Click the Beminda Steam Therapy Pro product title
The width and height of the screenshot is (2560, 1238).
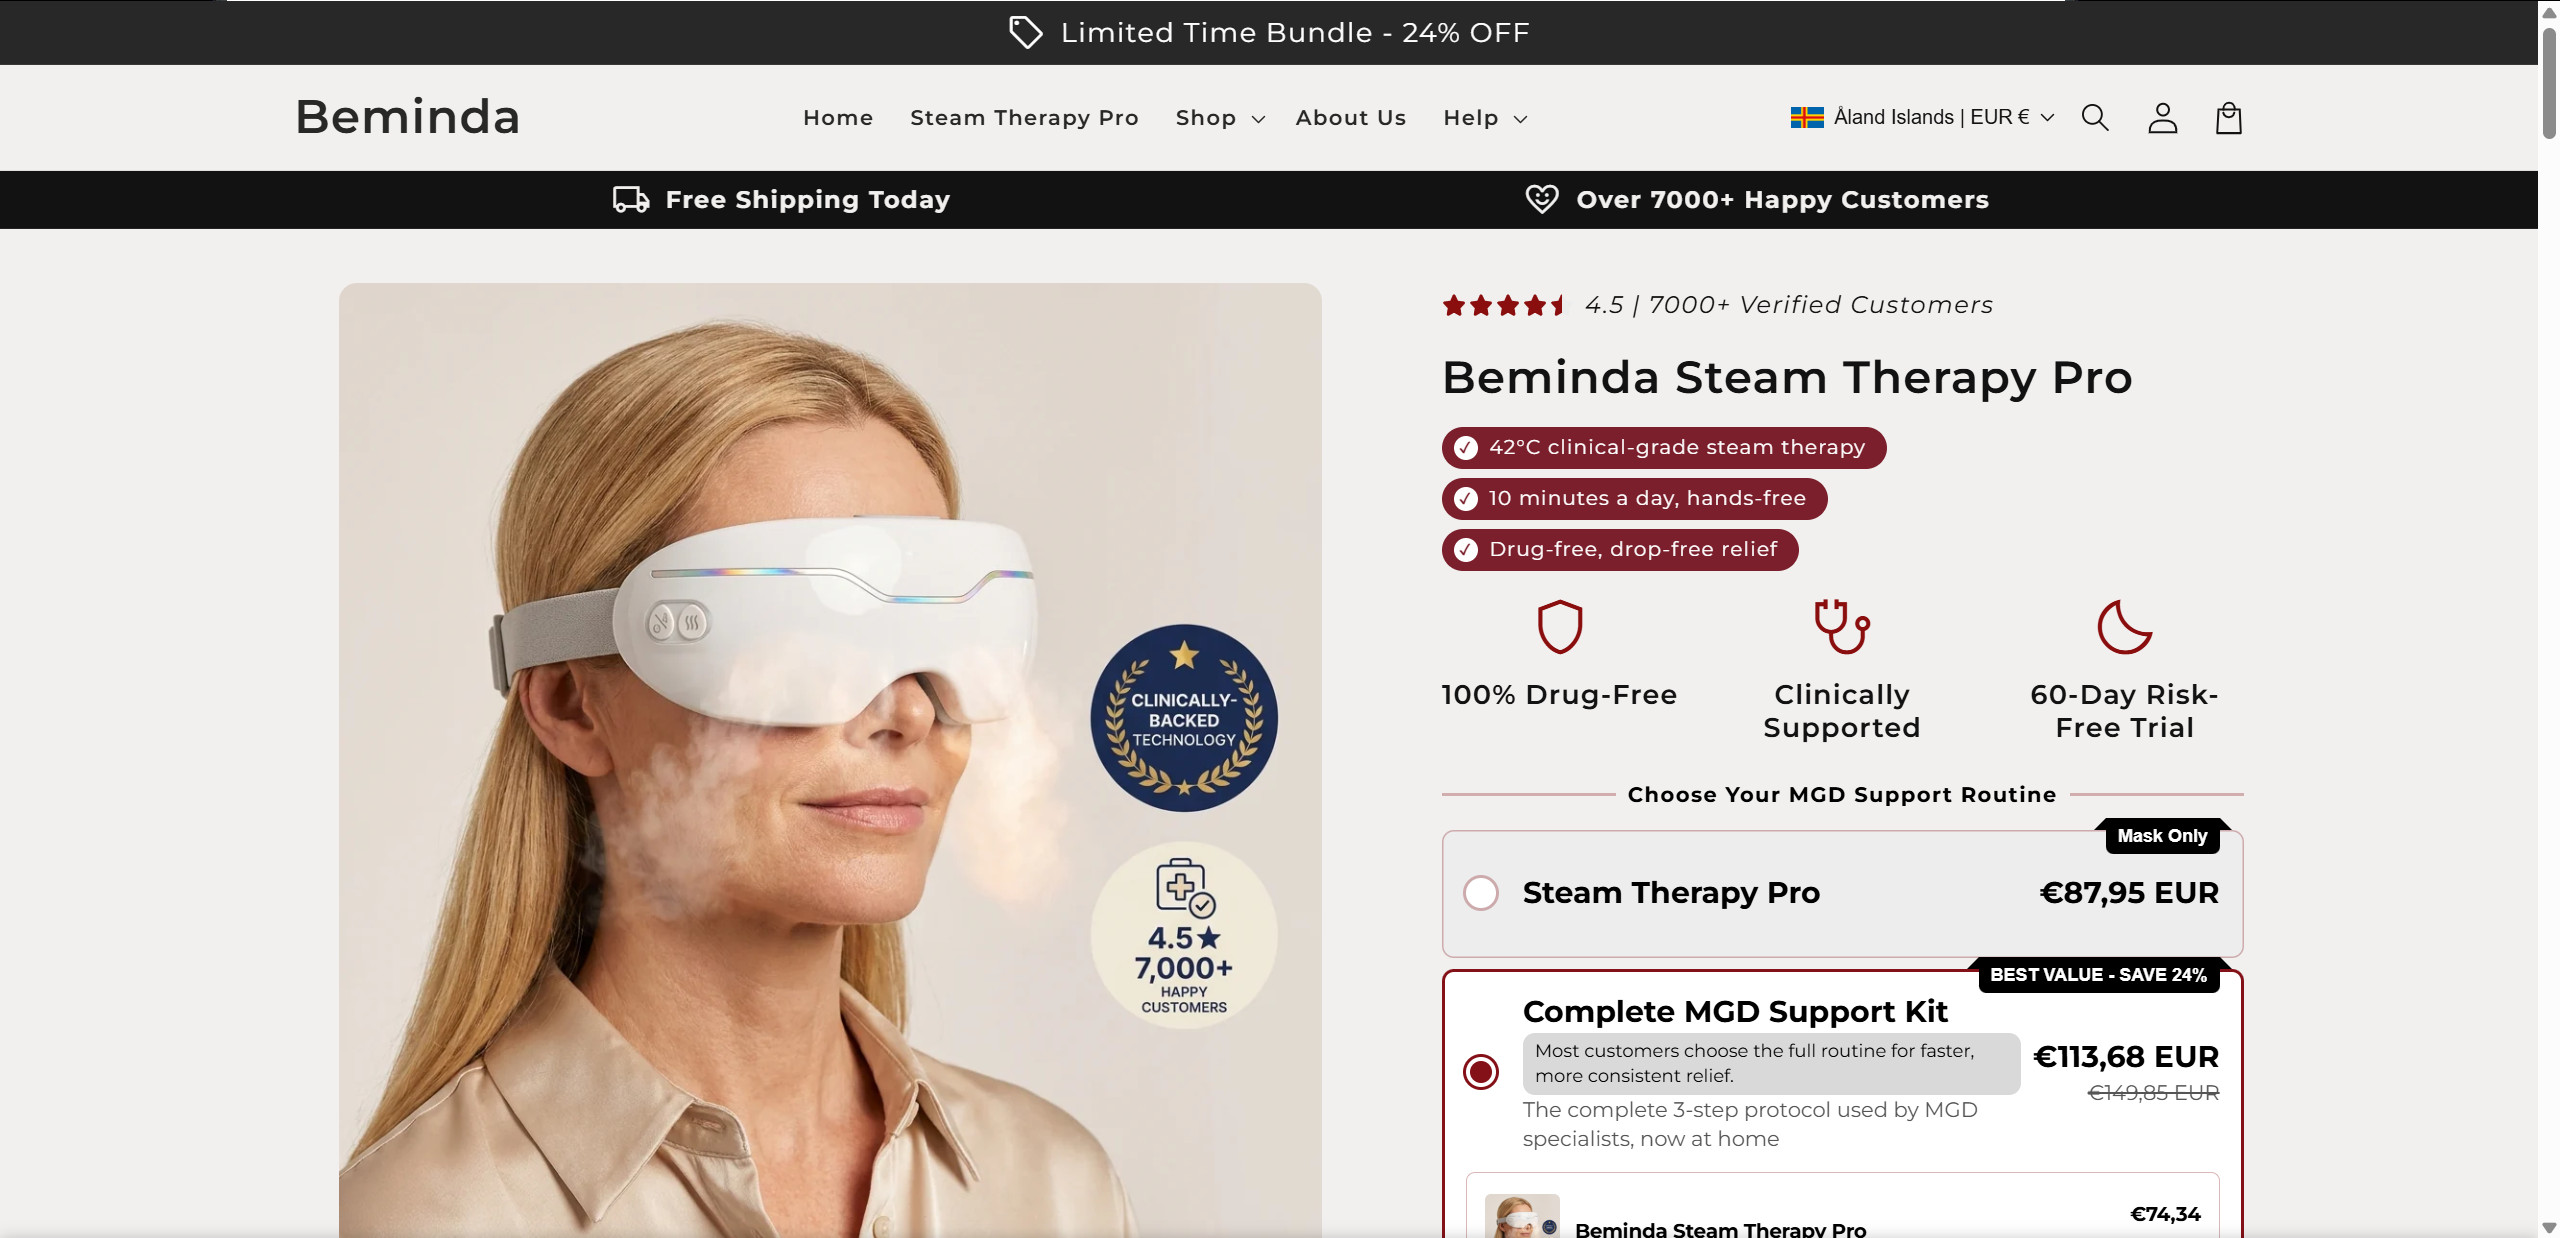click(1787, 378)
